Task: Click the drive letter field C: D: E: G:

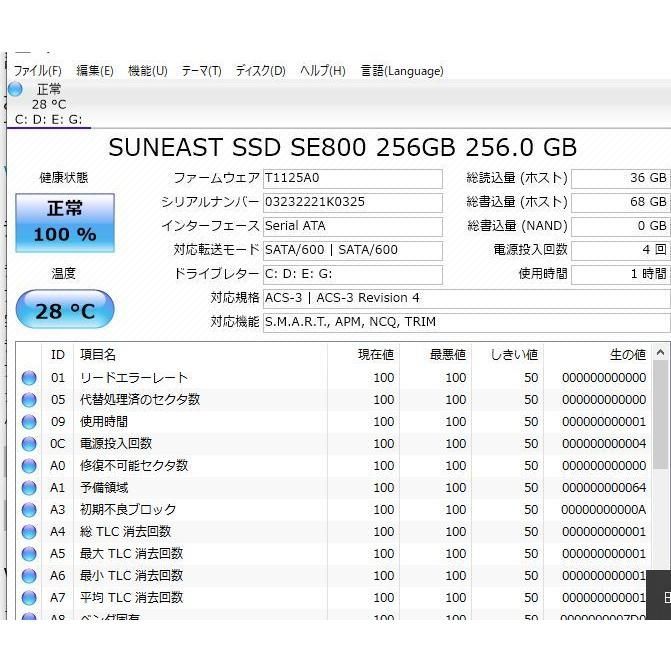Action: click(353, 274)
